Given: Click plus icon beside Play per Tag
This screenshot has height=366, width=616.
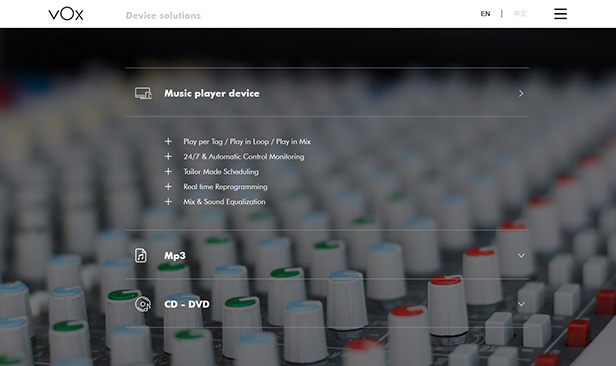Looking at the screenshot, I should [x=168, y=141].
